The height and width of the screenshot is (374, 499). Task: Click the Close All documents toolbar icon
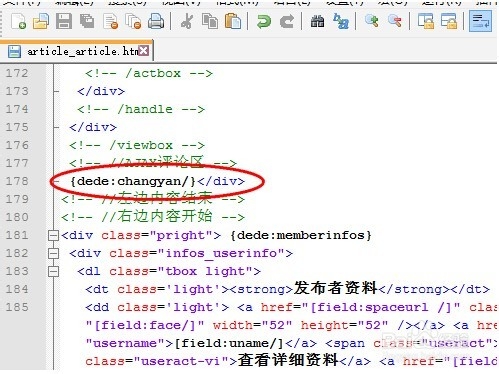(133, 21)
